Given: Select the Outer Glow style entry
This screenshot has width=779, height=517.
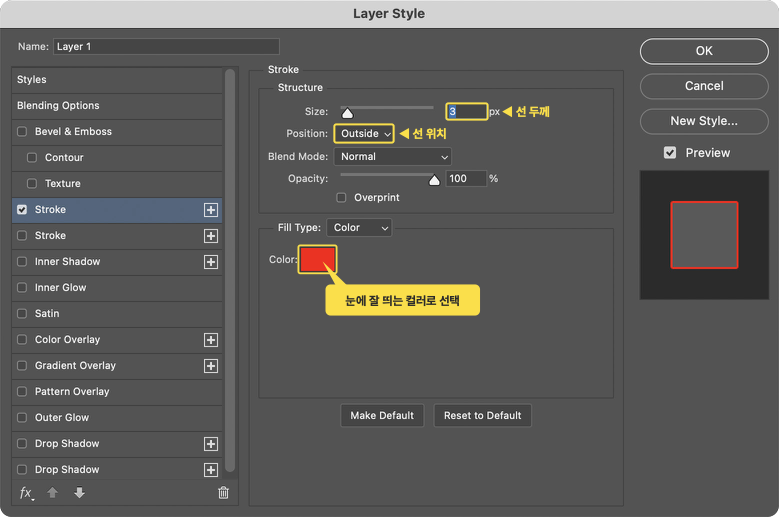Looking at the screenshot, I should [117, 418].
